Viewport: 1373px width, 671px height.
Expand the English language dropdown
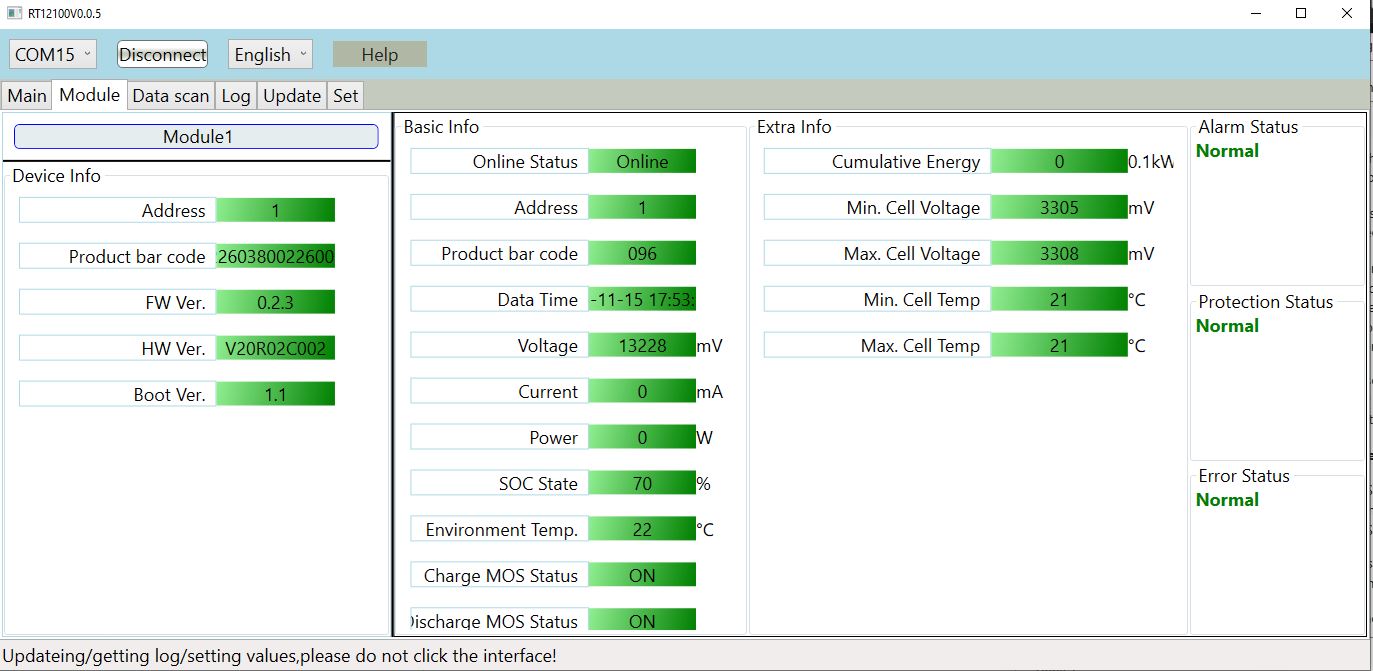(270, 54)
